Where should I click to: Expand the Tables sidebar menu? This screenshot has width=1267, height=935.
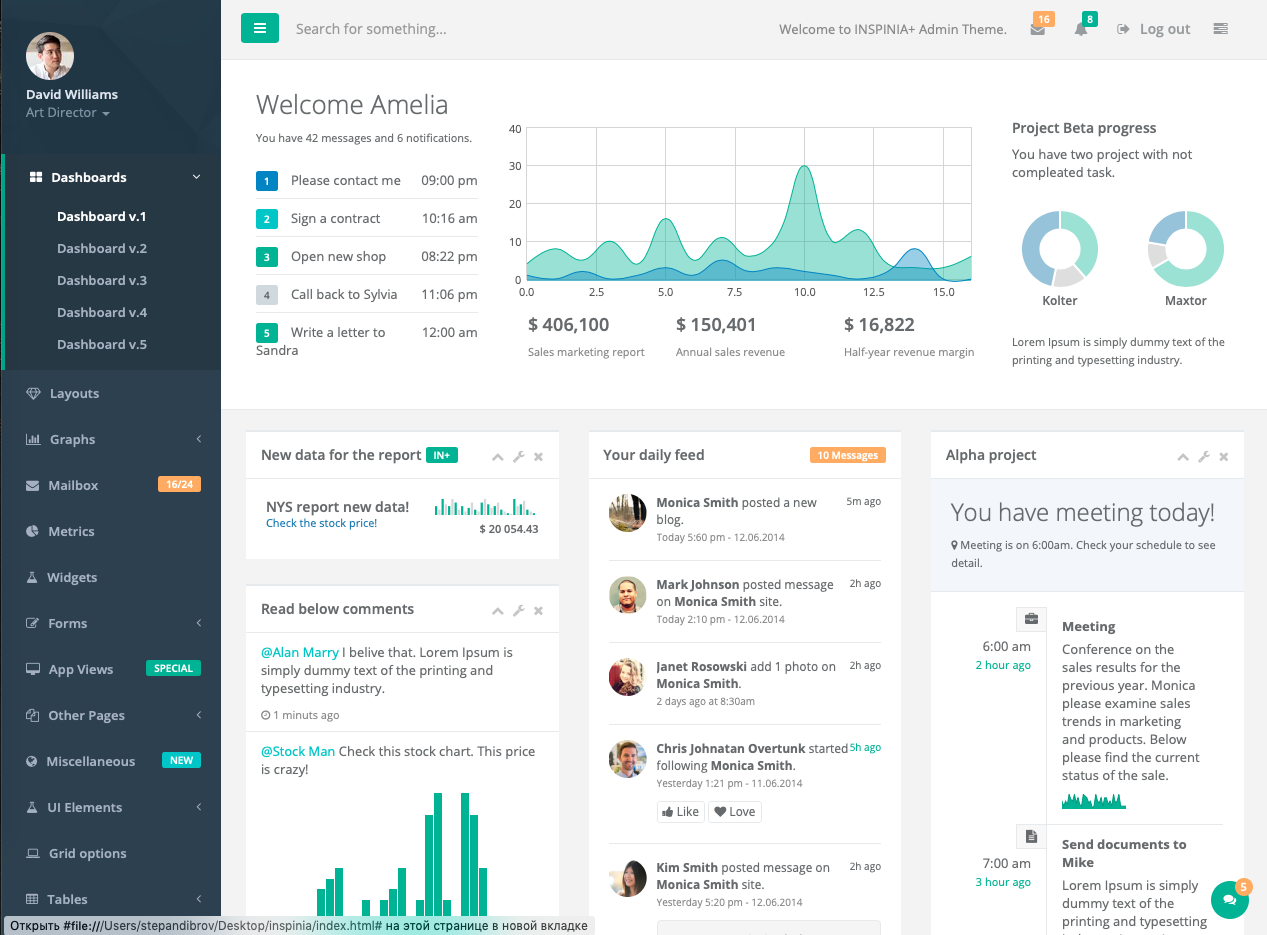(110, 899)
